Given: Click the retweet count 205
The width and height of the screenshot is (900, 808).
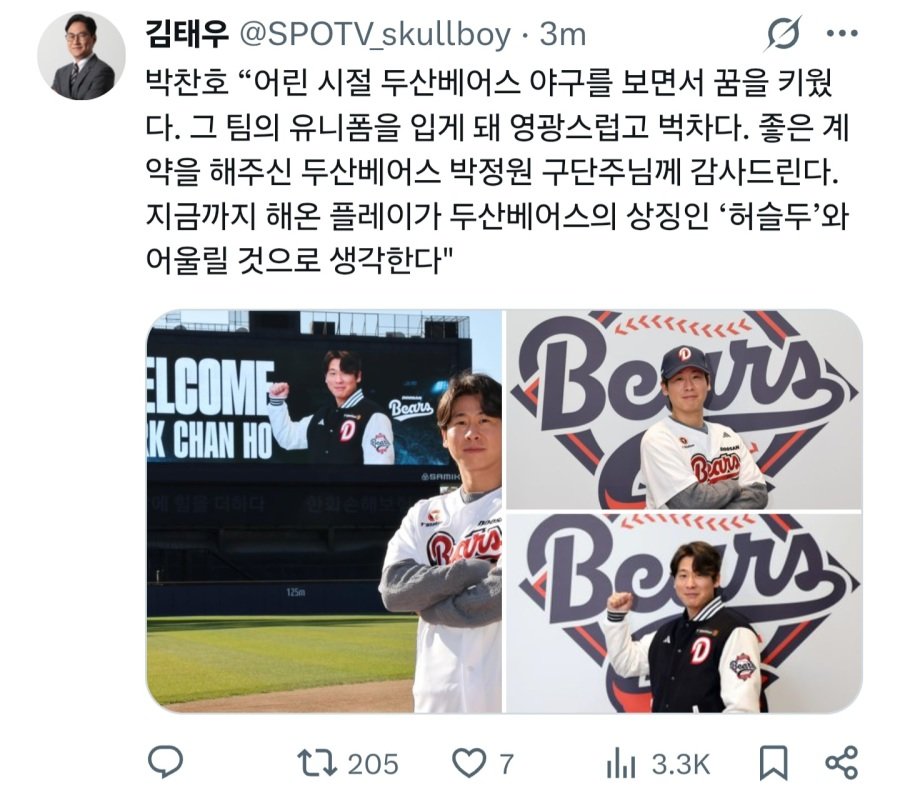Looking at the screenshot, I should (x=373, y=764).
